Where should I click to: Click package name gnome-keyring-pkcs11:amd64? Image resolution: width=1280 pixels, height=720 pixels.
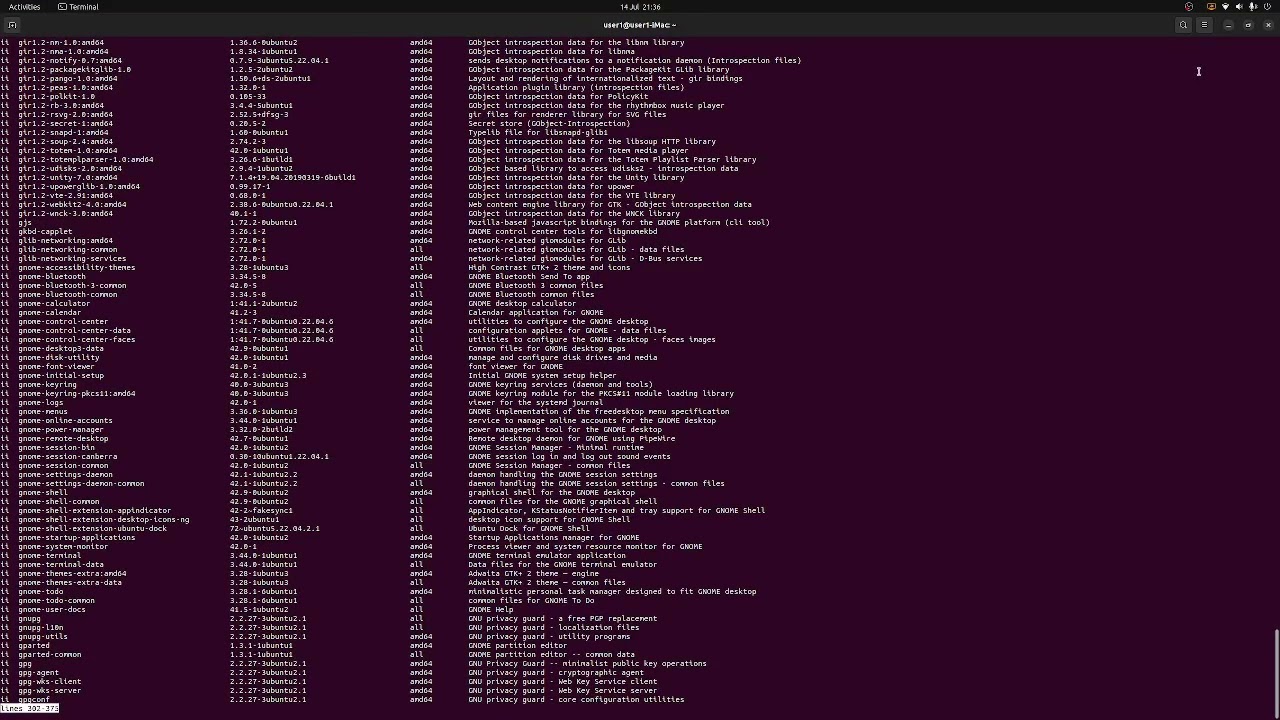(x=76, y=394)
